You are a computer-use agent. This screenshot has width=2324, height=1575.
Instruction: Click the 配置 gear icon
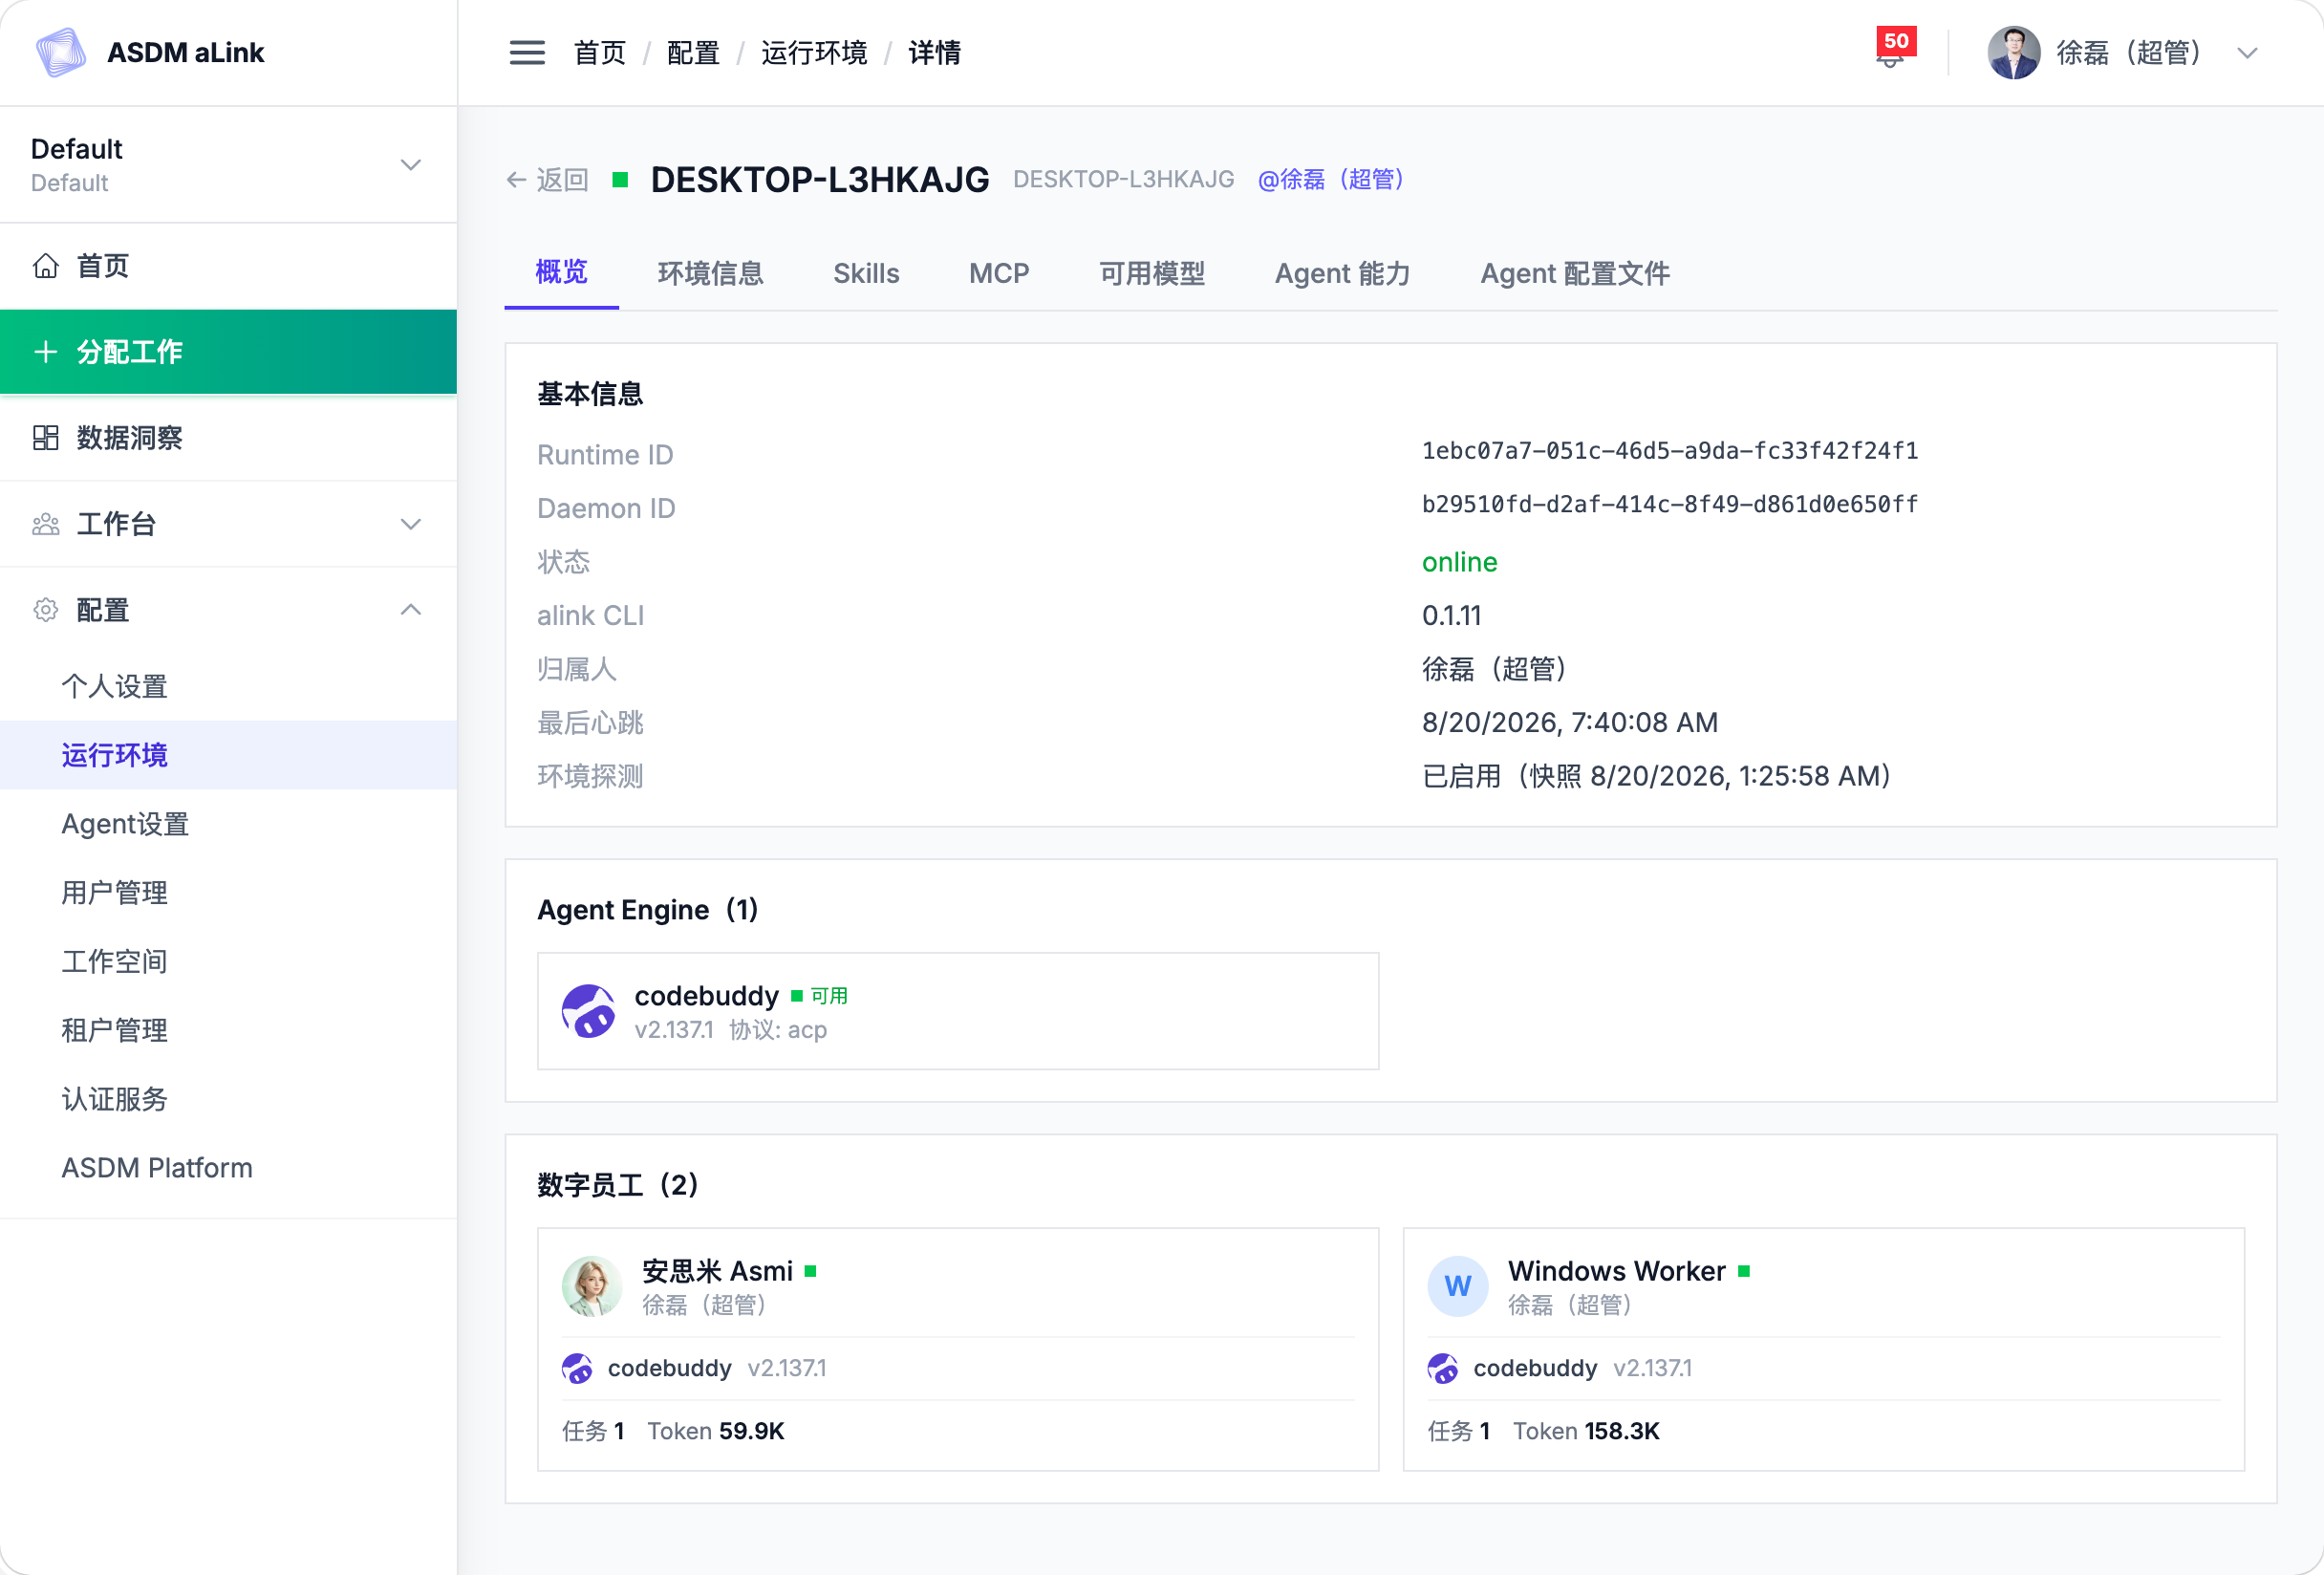pos(46,610)
